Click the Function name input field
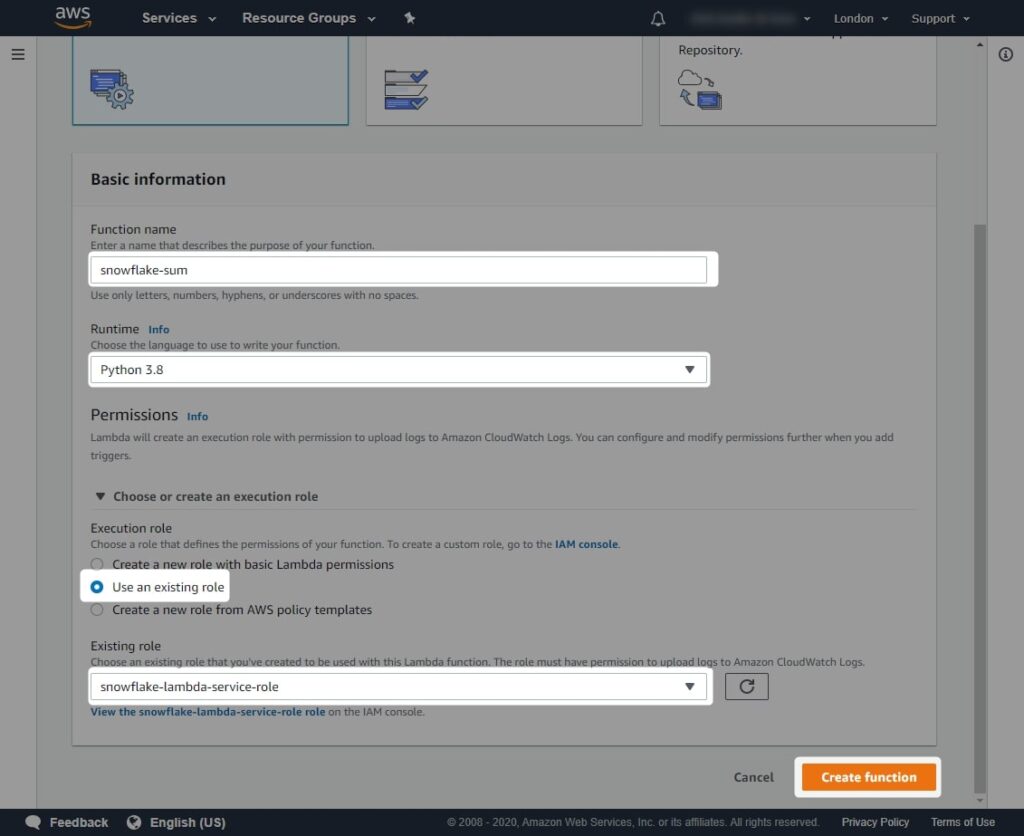The width and height of the screenshot is (1024, 836). pos(400,269)
